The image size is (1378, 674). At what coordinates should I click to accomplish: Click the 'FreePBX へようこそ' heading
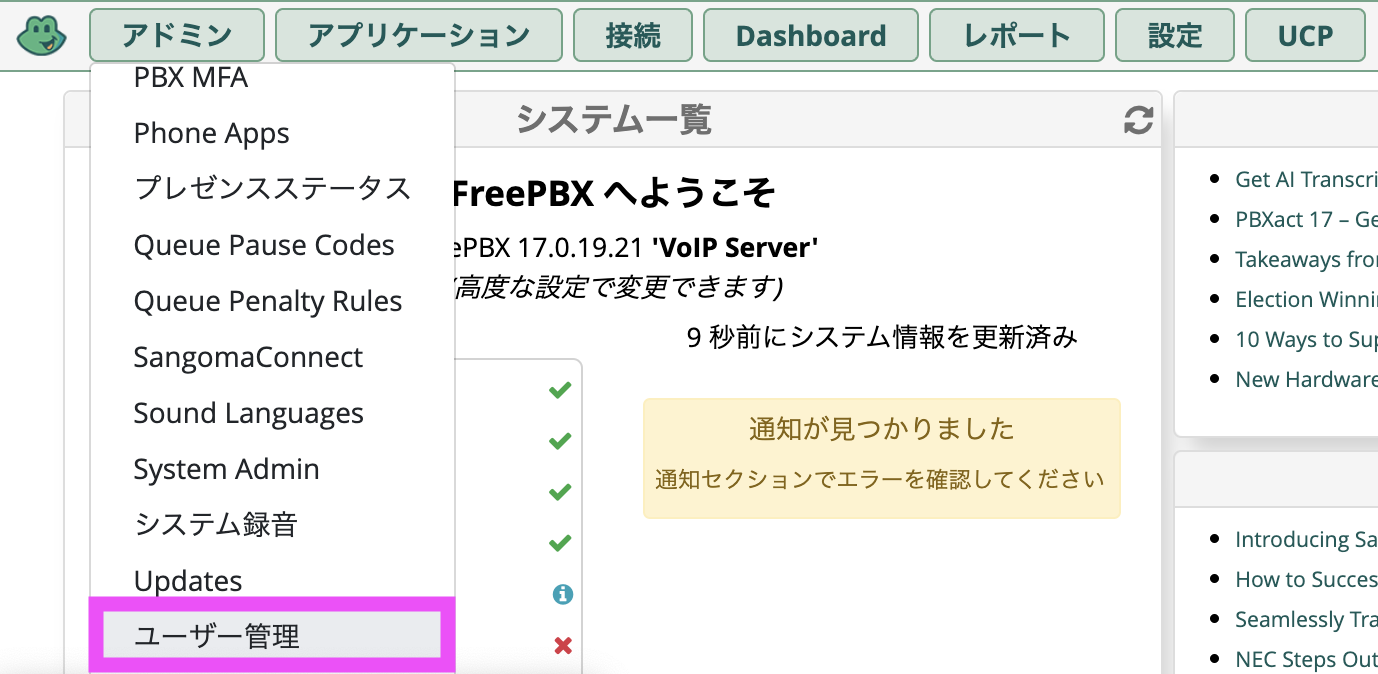615,193
